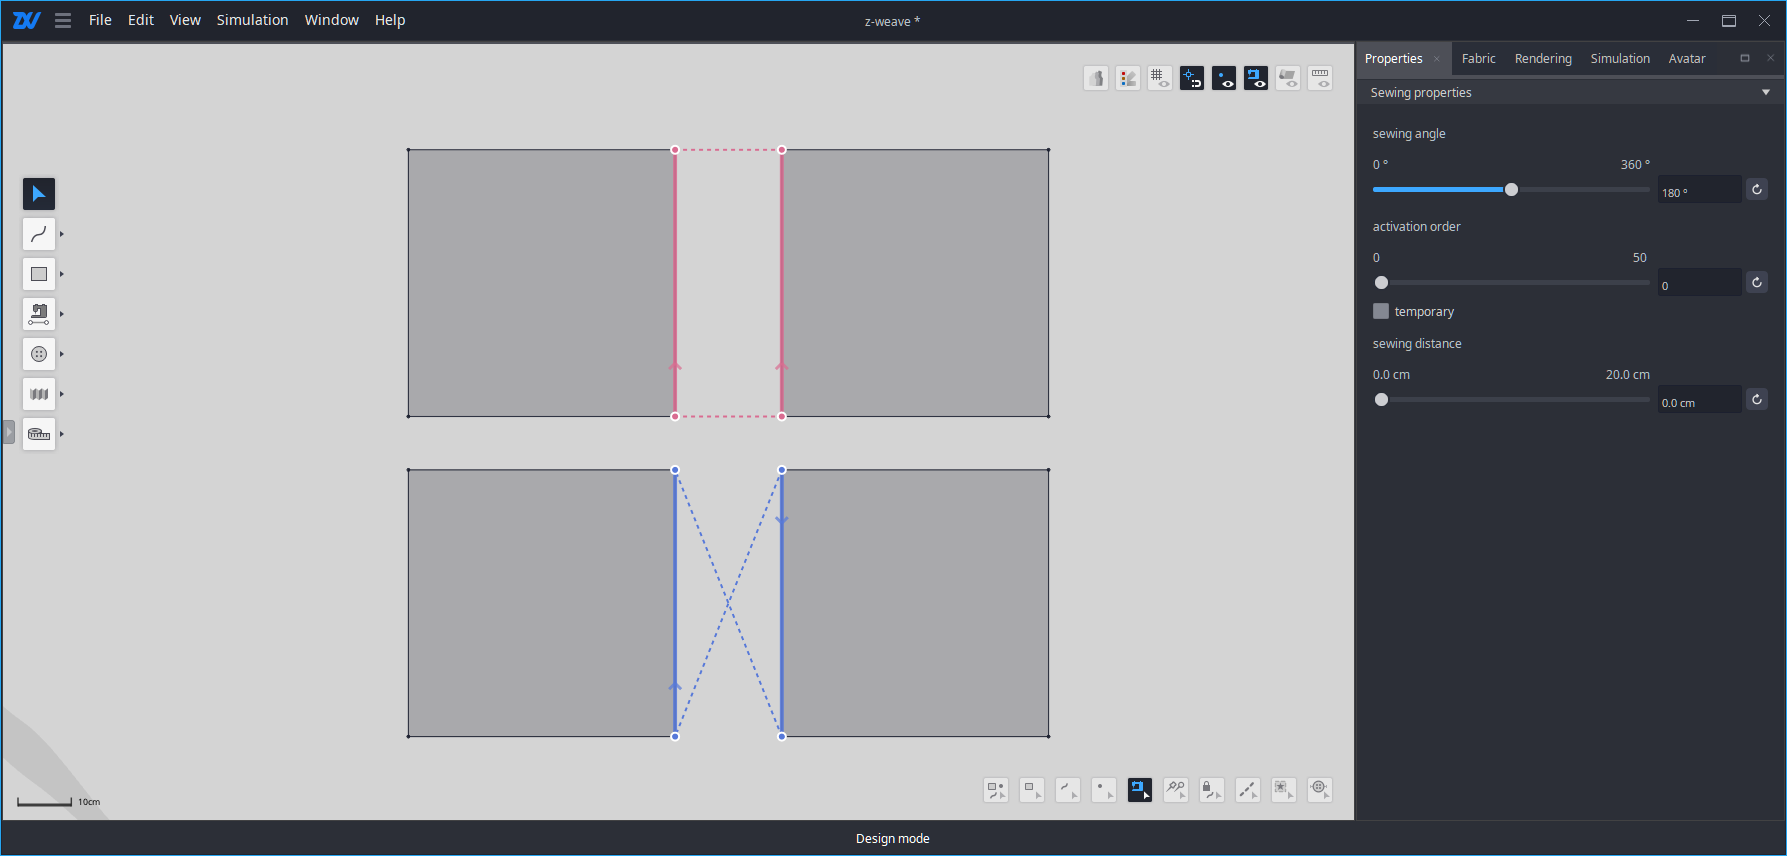Expand pleat tool options arrow
Image resolution: width=1787 pixels, height=856 pixels.
click(x=62, y=394)
